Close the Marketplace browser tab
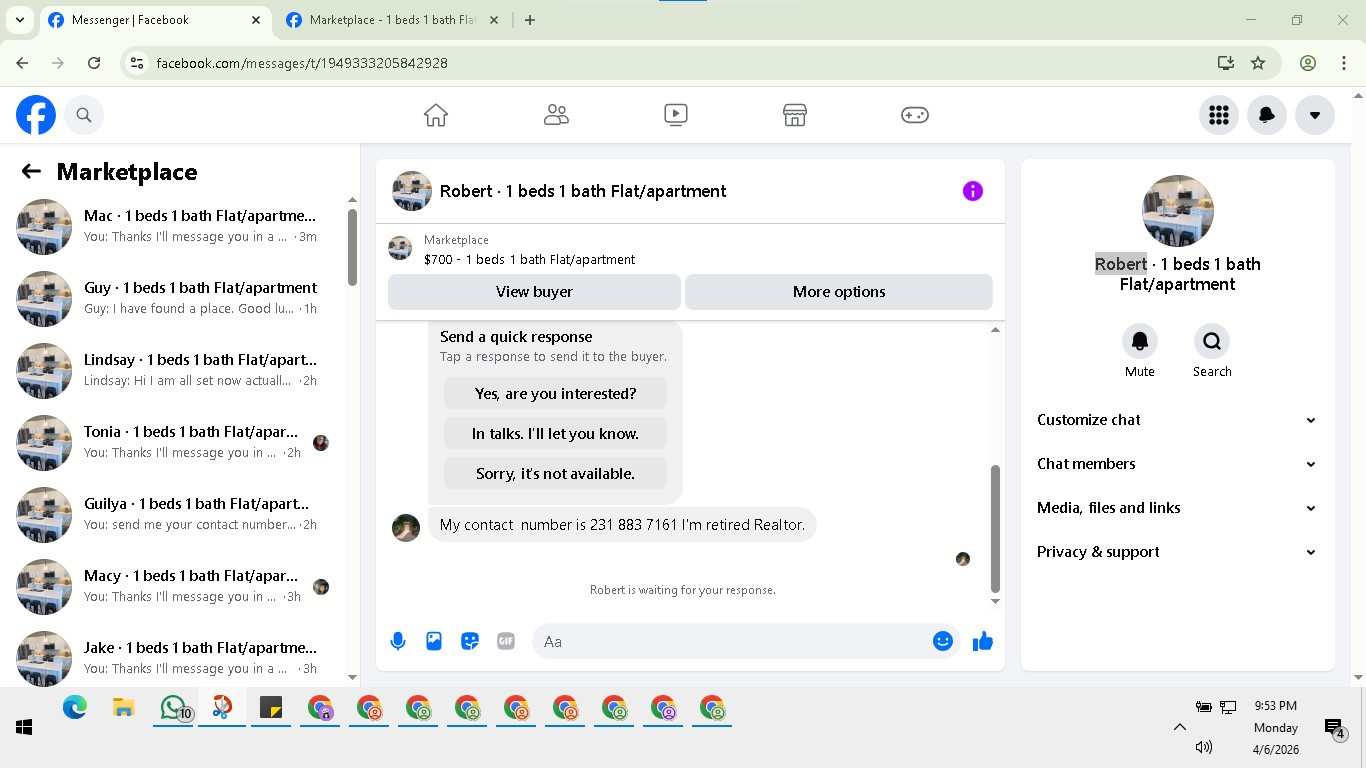Screen dimensions: 1366x768 [x=493, y=20]
